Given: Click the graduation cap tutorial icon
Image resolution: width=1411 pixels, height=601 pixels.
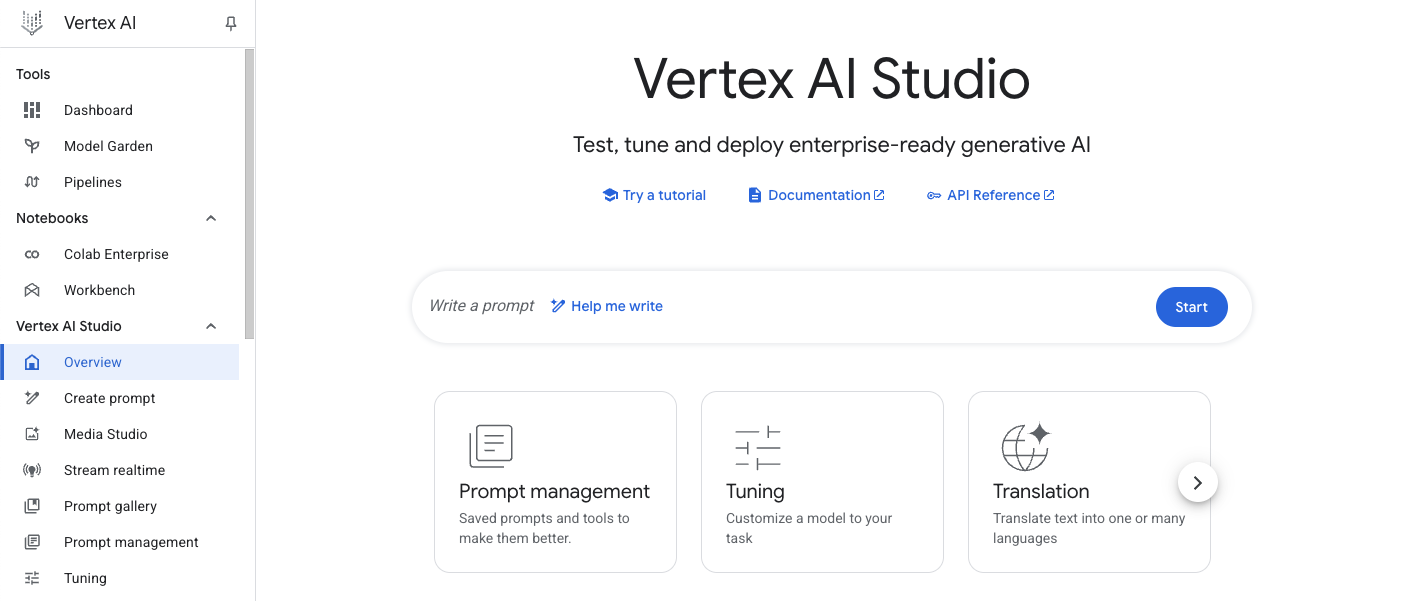Looking at the screenshot, I should coord(610,195).
